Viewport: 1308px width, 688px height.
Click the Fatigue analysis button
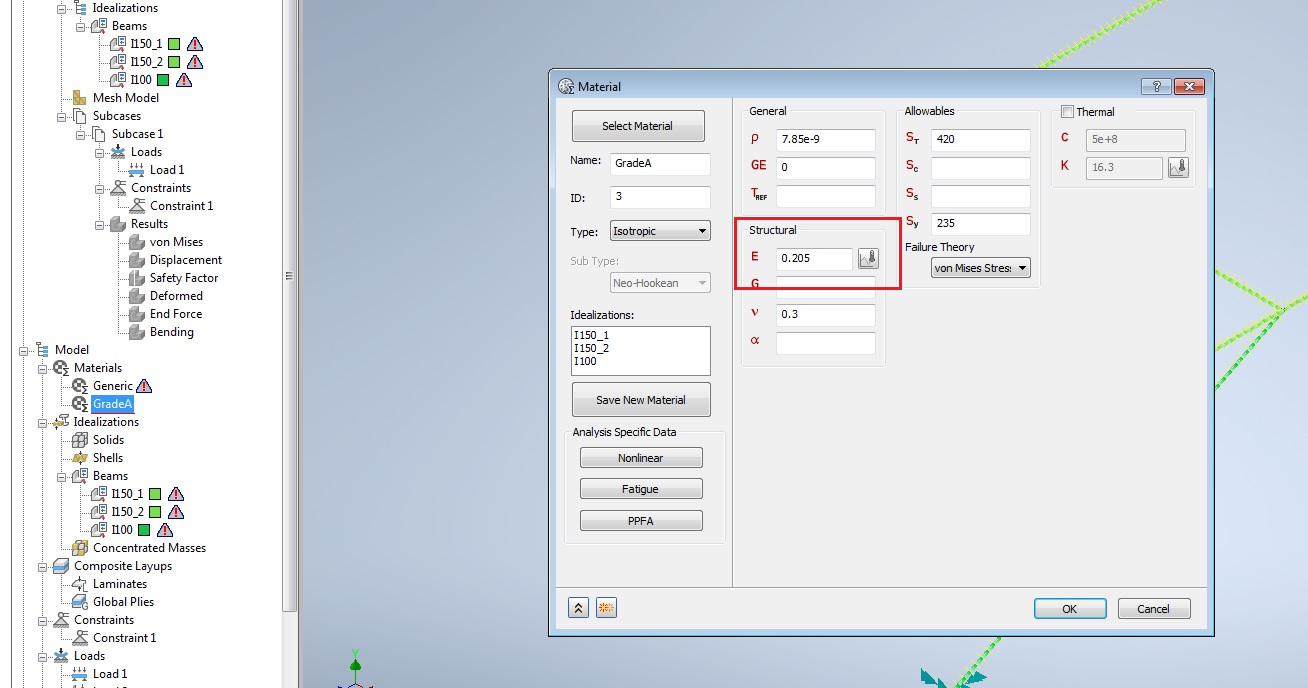(x=640, y=488)
